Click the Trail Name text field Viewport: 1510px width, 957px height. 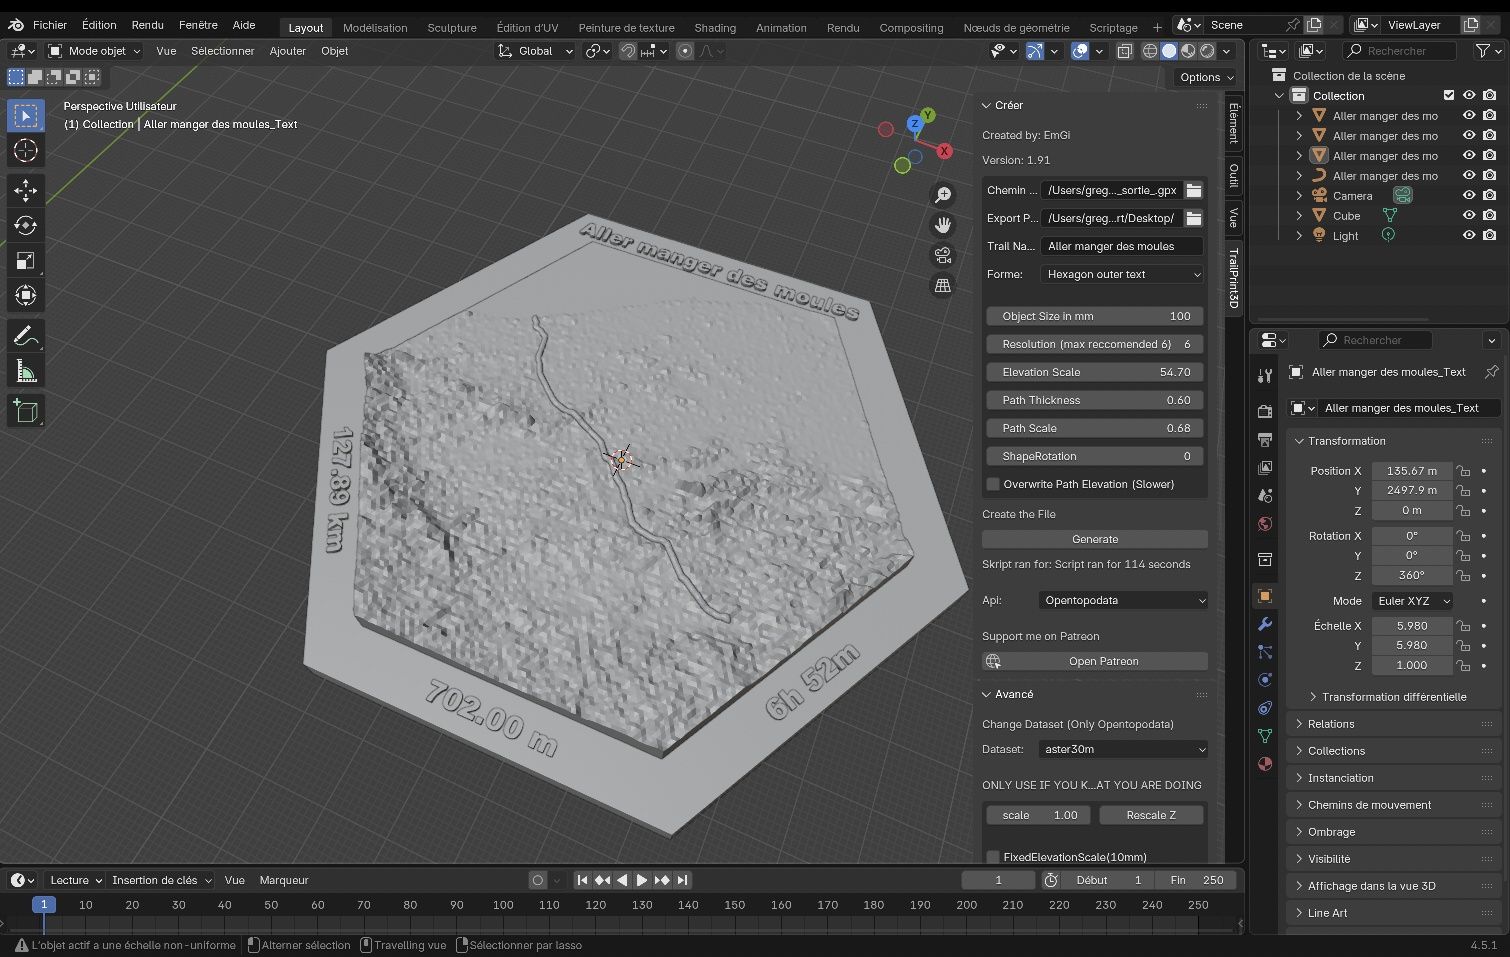click(x=1122, y=246)
